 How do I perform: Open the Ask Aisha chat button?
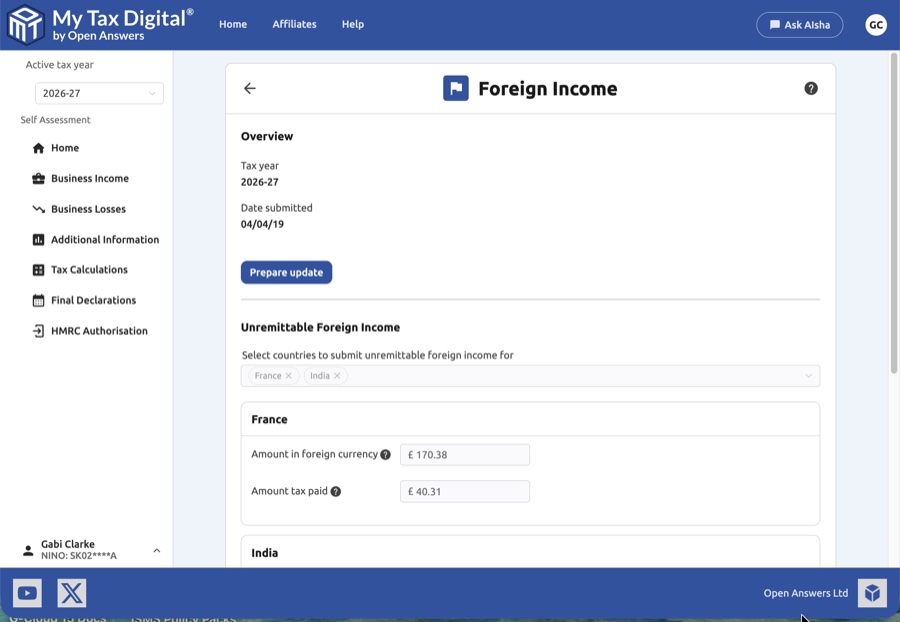pos(800,24)
